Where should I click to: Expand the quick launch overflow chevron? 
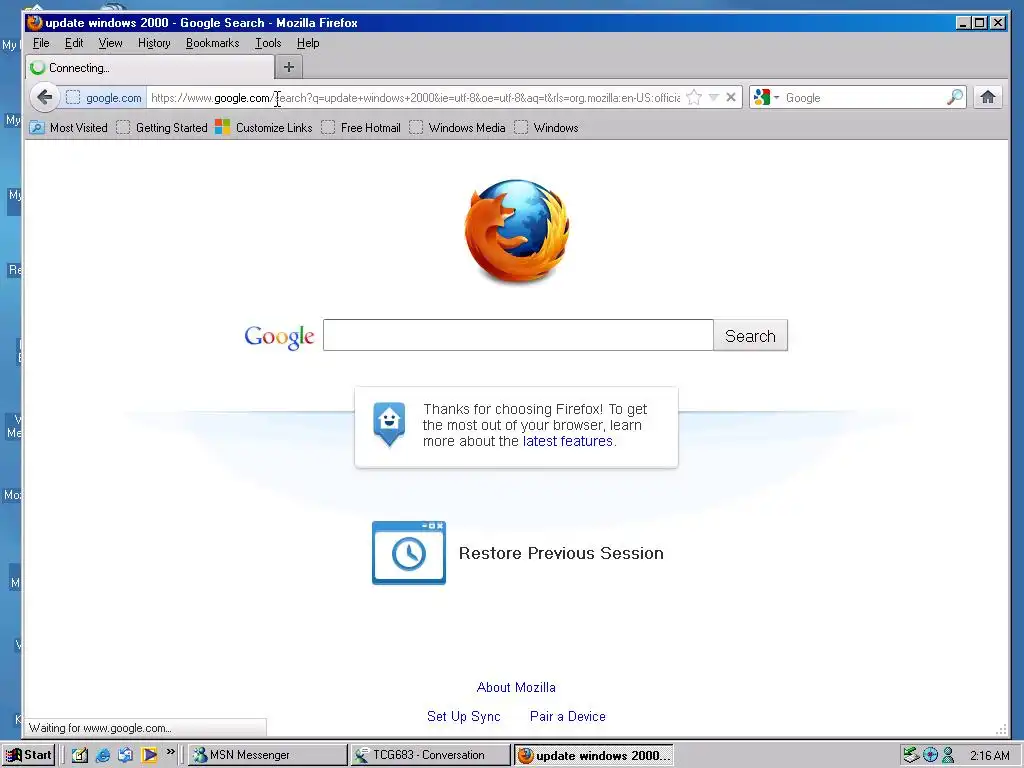point(170,752)
